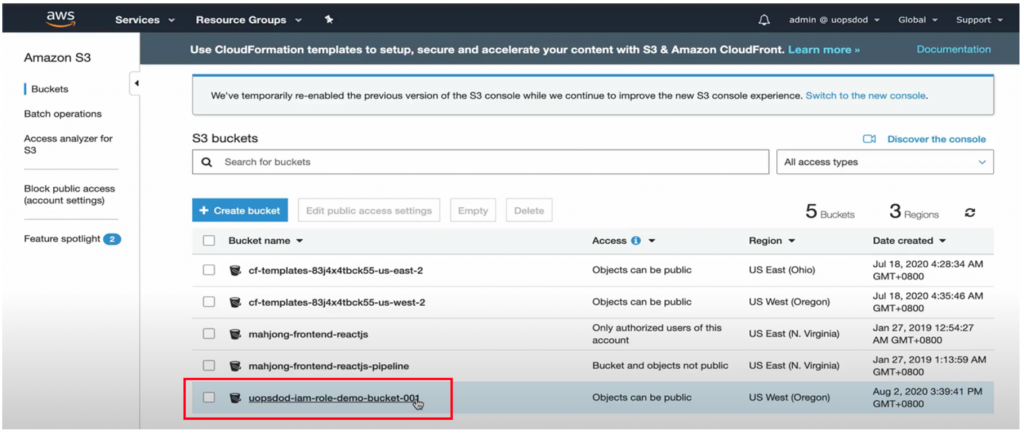Open uopsdod-iam-role-demo-bucket-001 bucket
The image size is (1024, 435).
tap(334, 397)
